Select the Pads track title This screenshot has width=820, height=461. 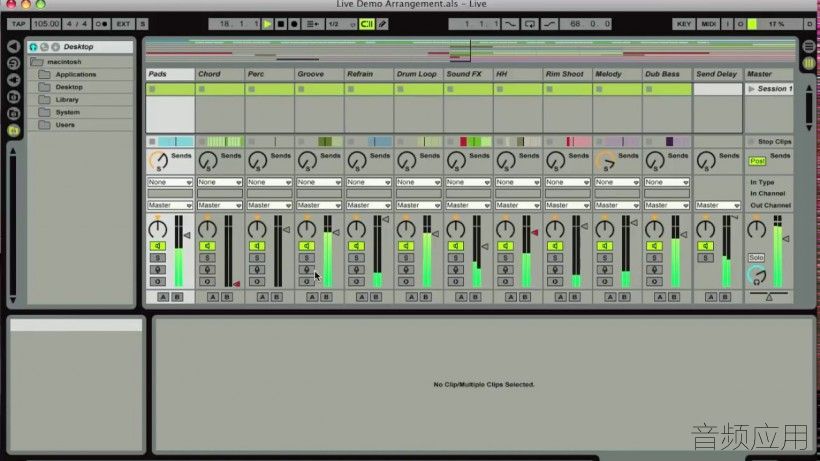tap(170, 74)
